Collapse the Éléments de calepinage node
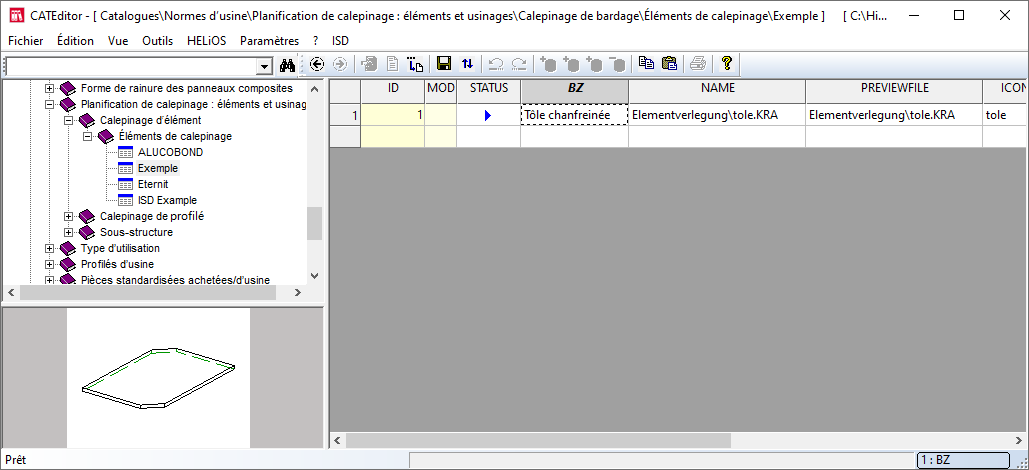Viewport: 1029px width, 470px height. [x=88, y=136]
